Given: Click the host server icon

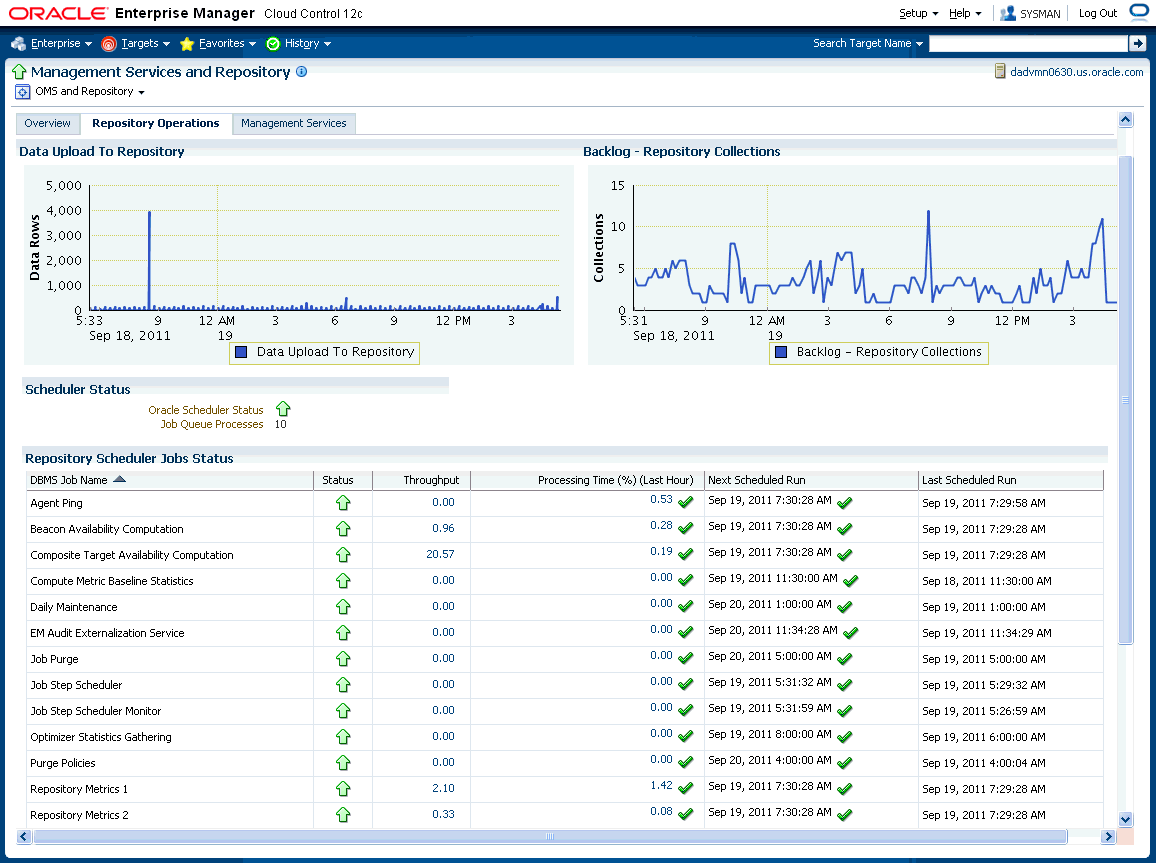Looking at the screenshot, I should coord(1000,71).
